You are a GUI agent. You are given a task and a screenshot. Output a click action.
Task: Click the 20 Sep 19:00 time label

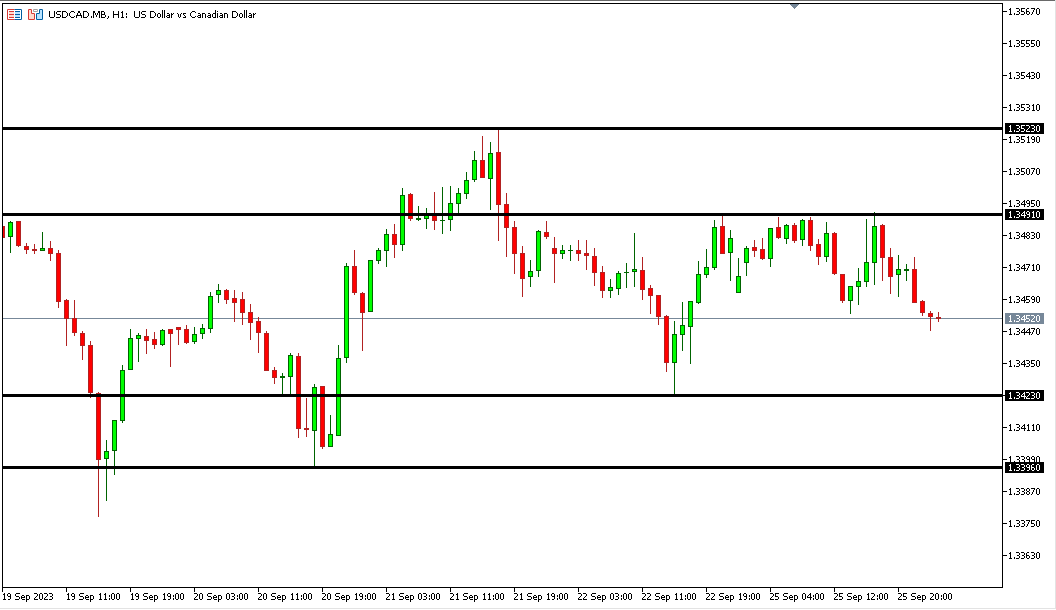pos(349,597)
